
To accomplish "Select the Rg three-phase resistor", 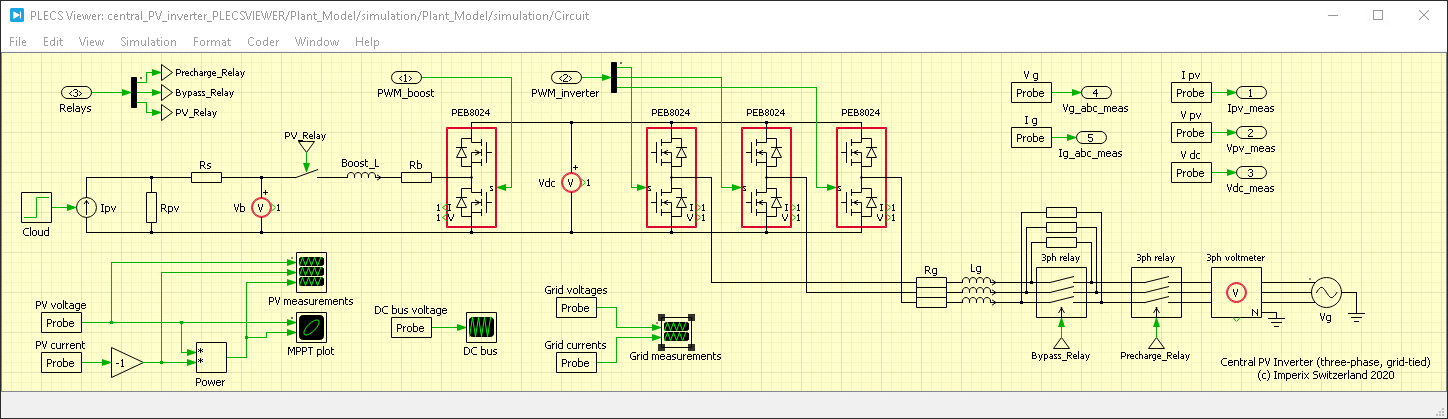I will click(931, 291).
